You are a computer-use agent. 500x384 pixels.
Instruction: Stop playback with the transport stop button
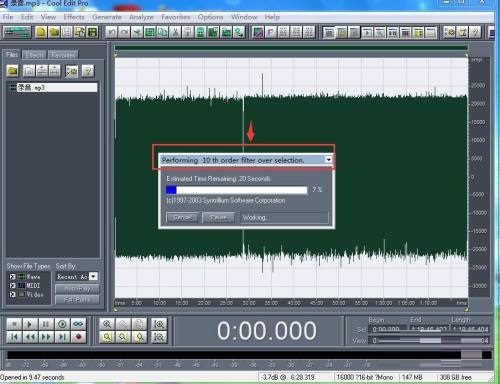pos(14,324)
